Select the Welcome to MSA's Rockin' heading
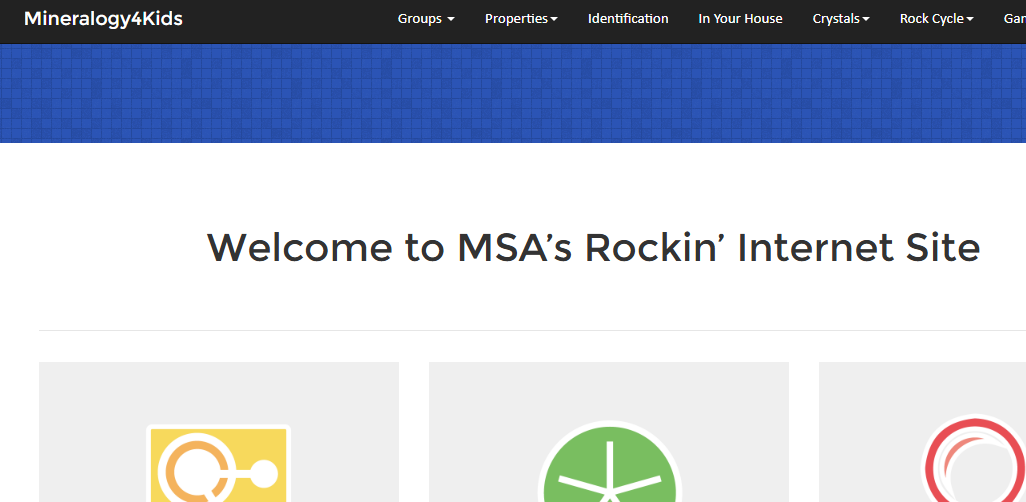Screen dimensions: 1026x502 (x=593, y=248)
